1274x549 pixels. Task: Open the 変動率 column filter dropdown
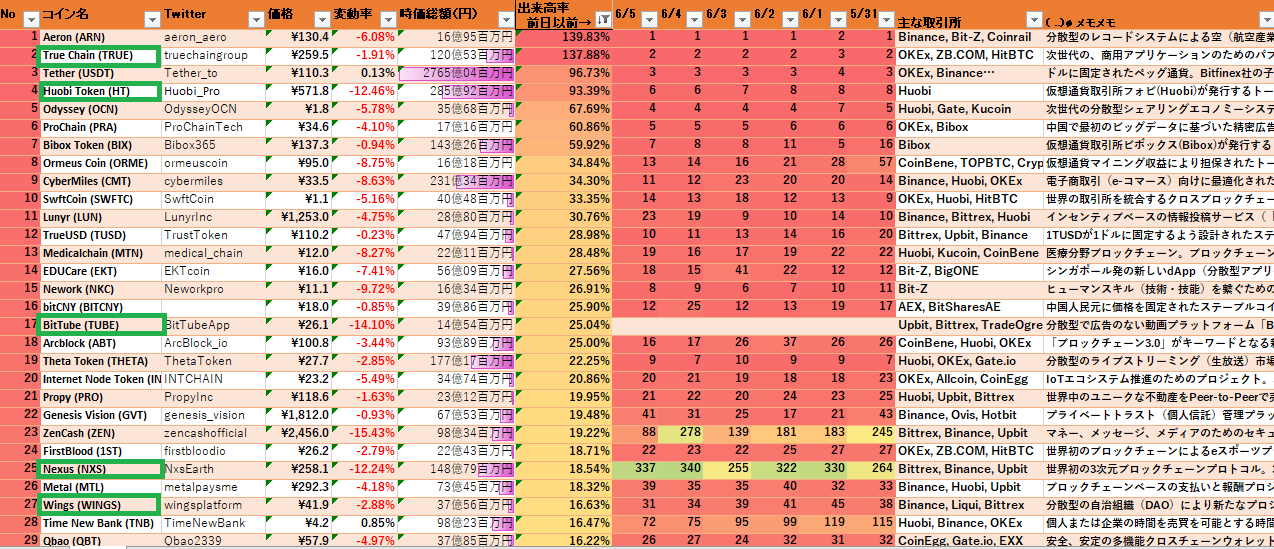tap(386, 19)
